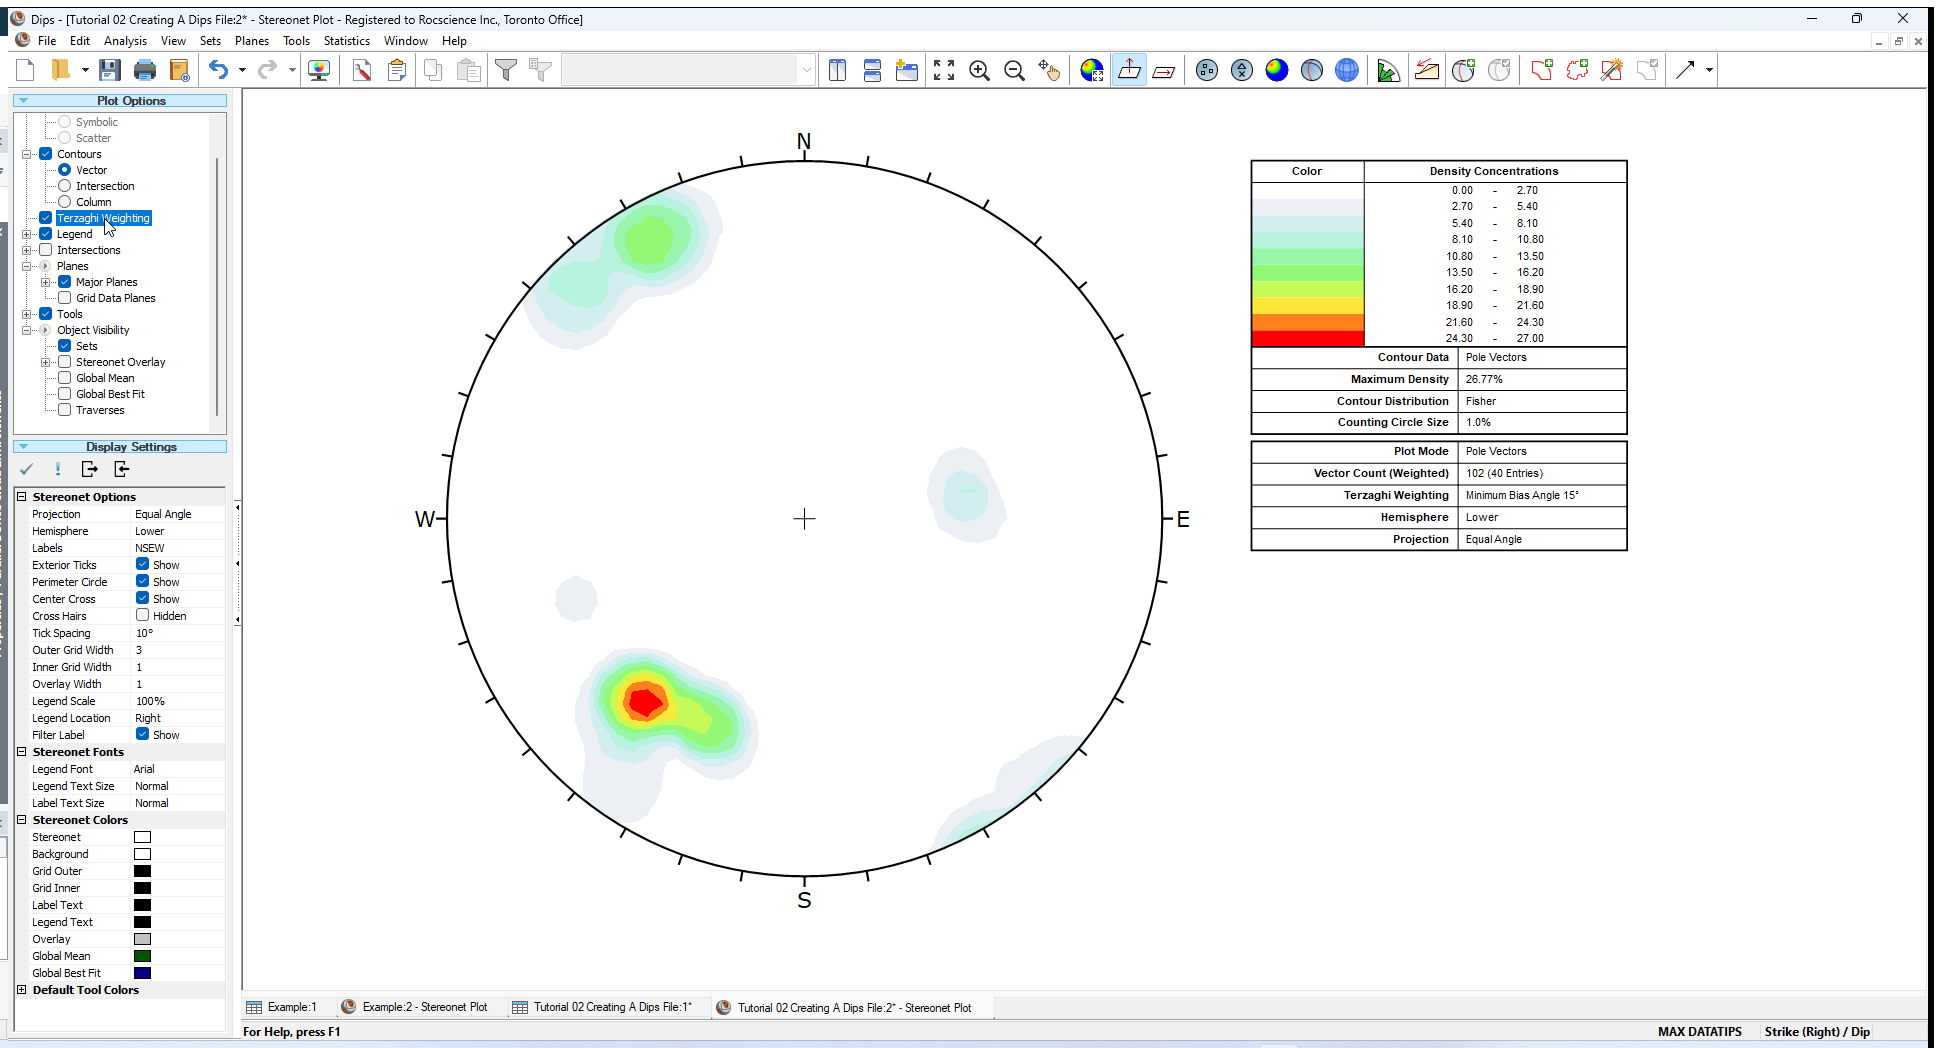Screen dimensions: 1936x1048
Task: Open the Zoom In tool
Action: 980,70
